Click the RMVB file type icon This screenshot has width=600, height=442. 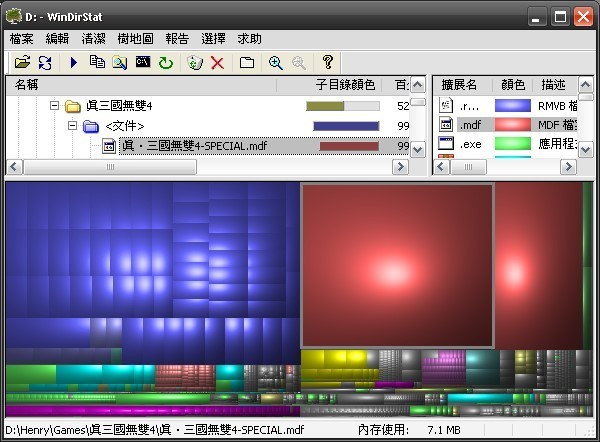coord(446,105)
